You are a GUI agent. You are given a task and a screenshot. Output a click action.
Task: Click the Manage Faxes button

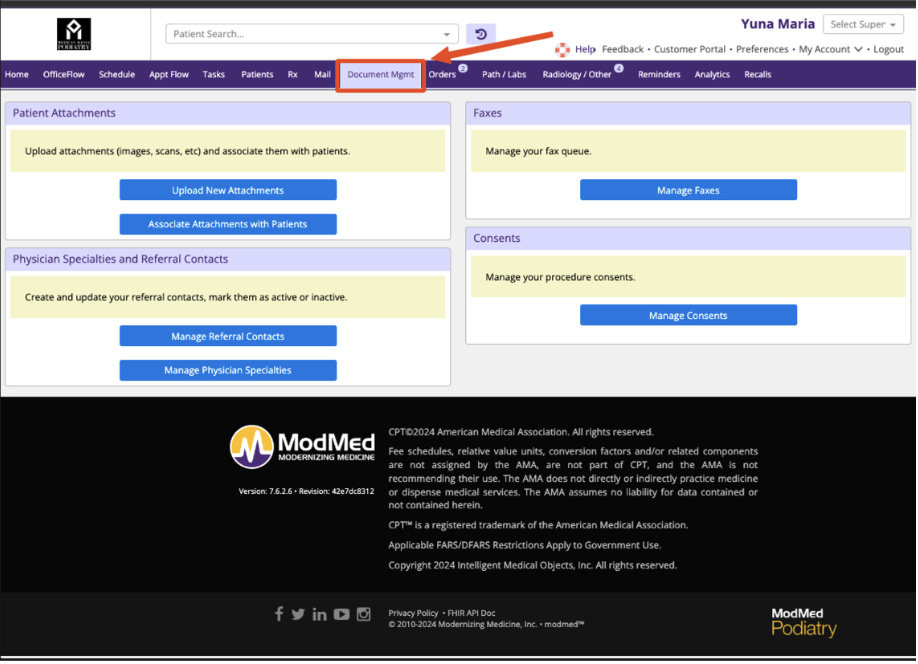click(x=688, y=190)
